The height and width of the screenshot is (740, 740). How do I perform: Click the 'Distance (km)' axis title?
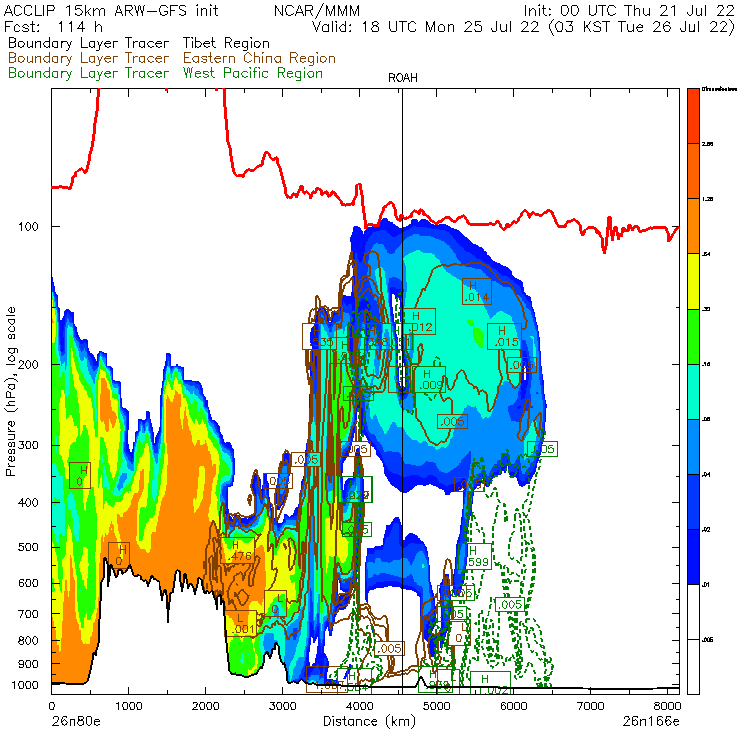click(369, 721)
